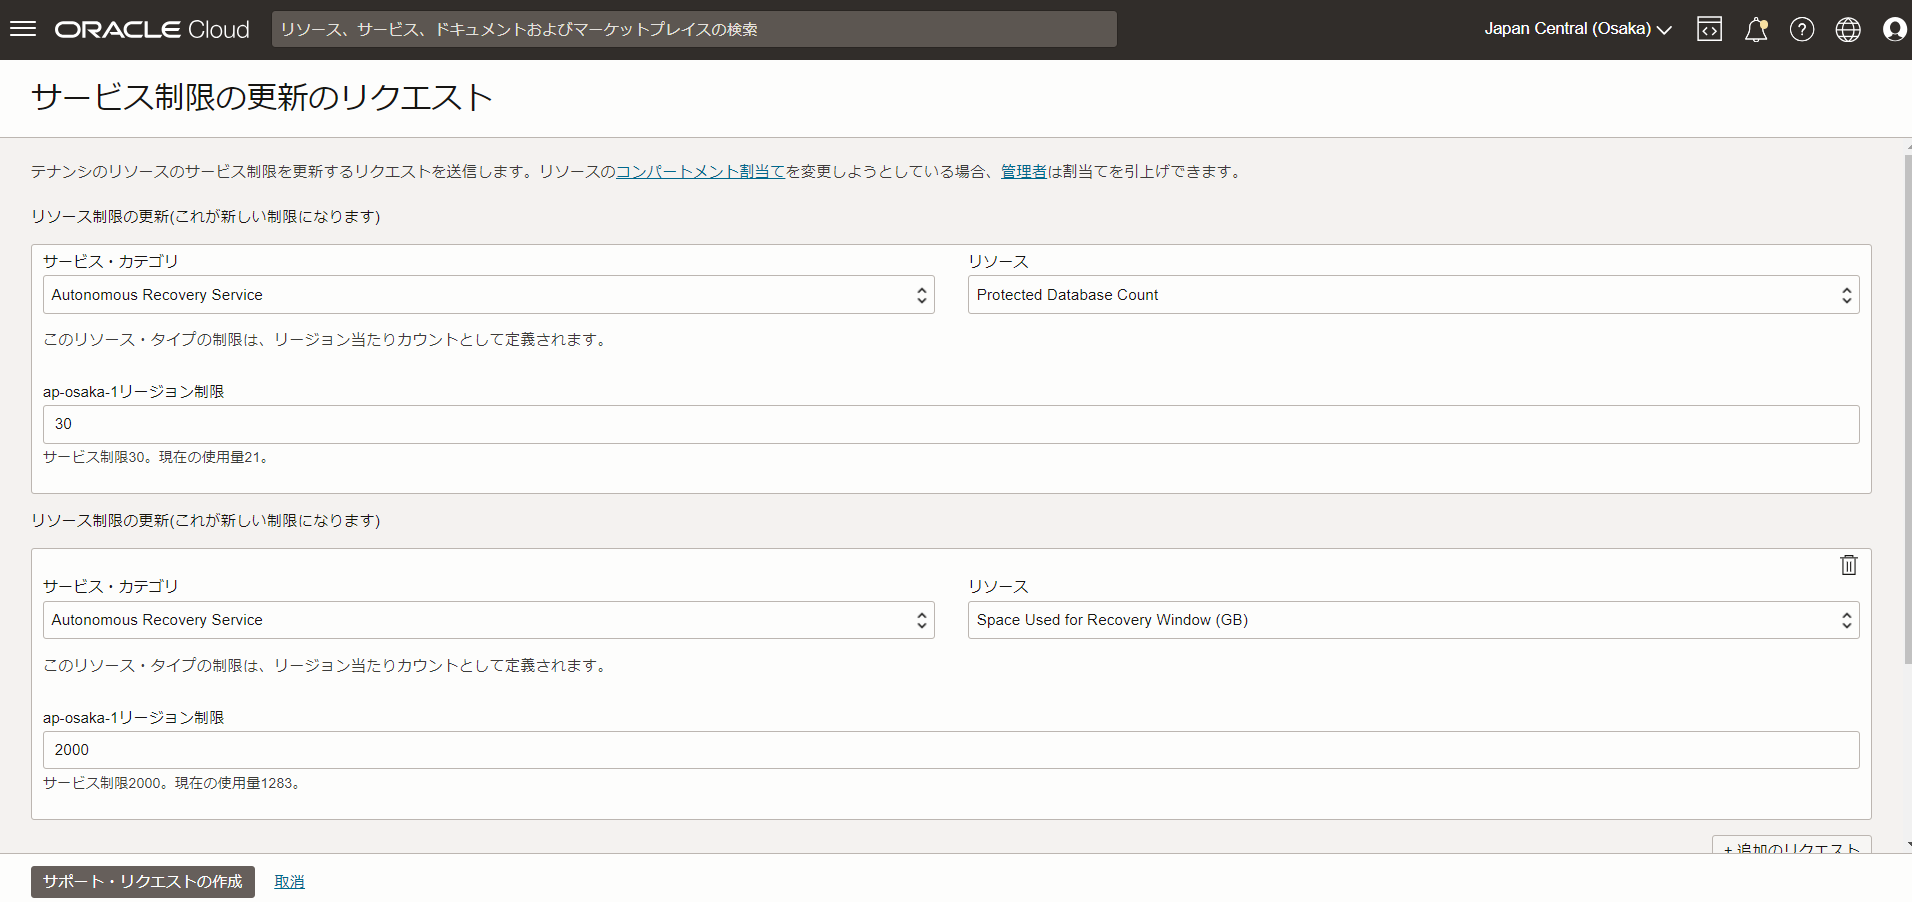
Task: Open second service category dropdown
Action: coord(488,620)
